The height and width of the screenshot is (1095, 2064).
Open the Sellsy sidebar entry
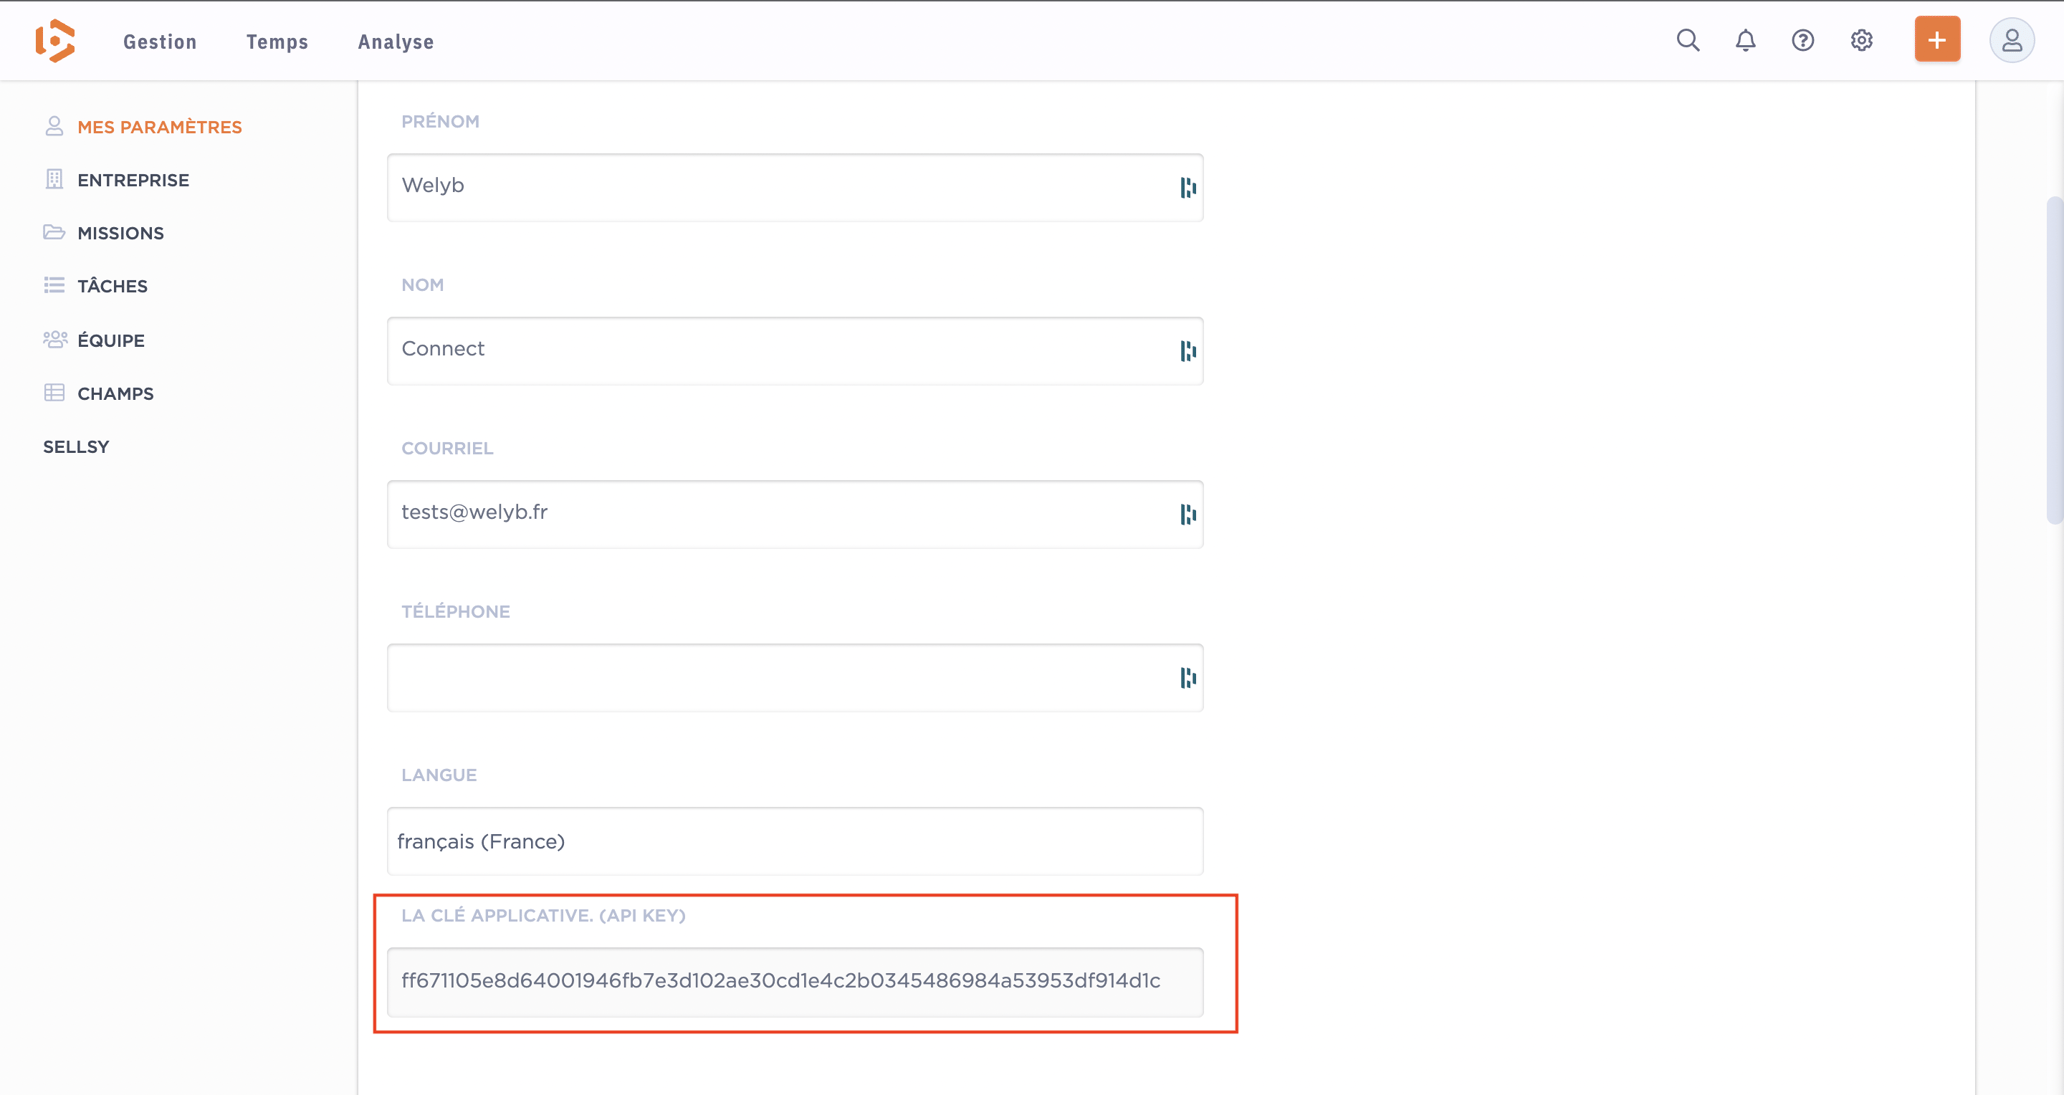76,447
